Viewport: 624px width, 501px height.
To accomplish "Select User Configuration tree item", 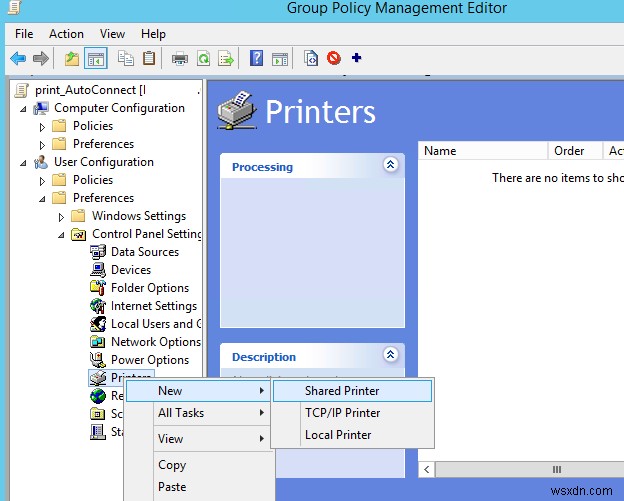I will (104, 162).
